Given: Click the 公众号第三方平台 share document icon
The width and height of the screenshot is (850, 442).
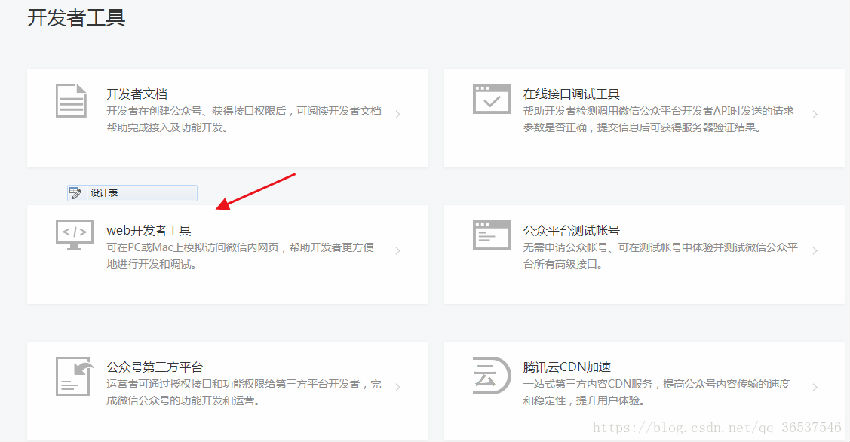Looking at the screenshot, I should coord(74,373).
